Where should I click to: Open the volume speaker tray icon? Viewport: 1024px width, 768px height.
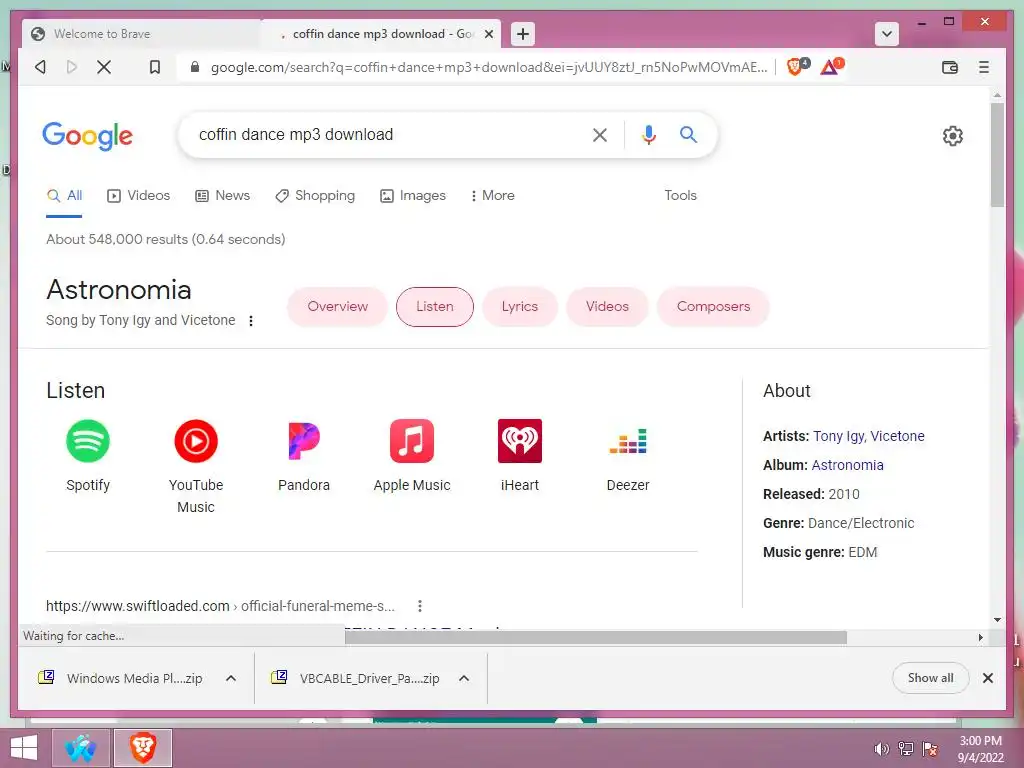[x=882, y=749]
